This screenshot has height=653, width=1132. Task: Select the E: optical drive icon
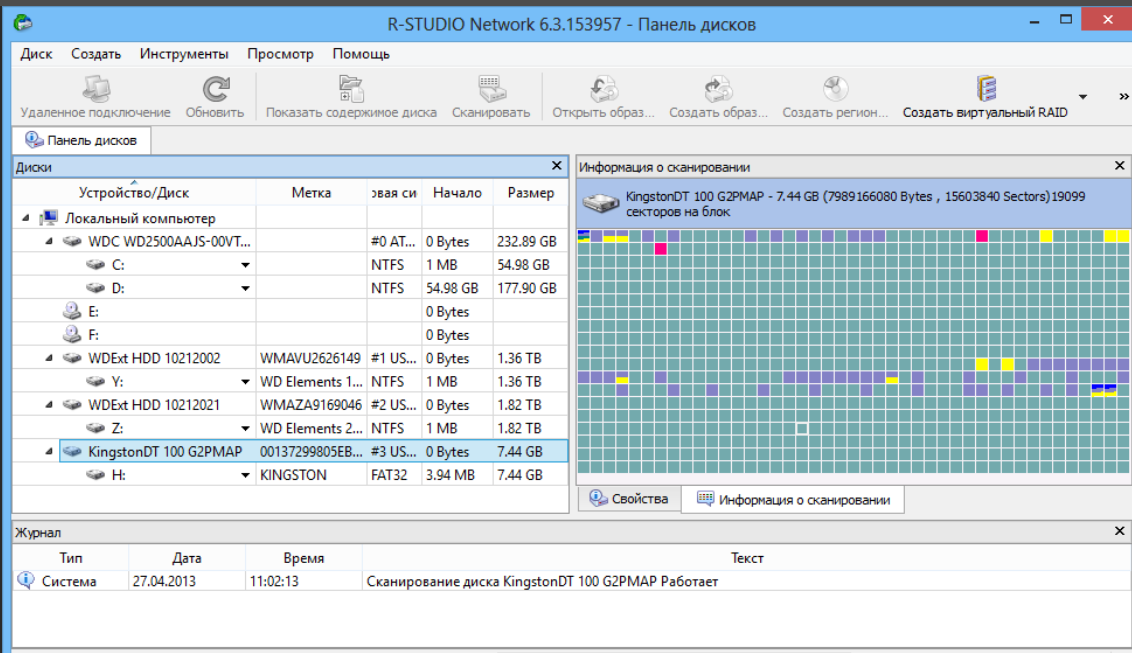71,312
